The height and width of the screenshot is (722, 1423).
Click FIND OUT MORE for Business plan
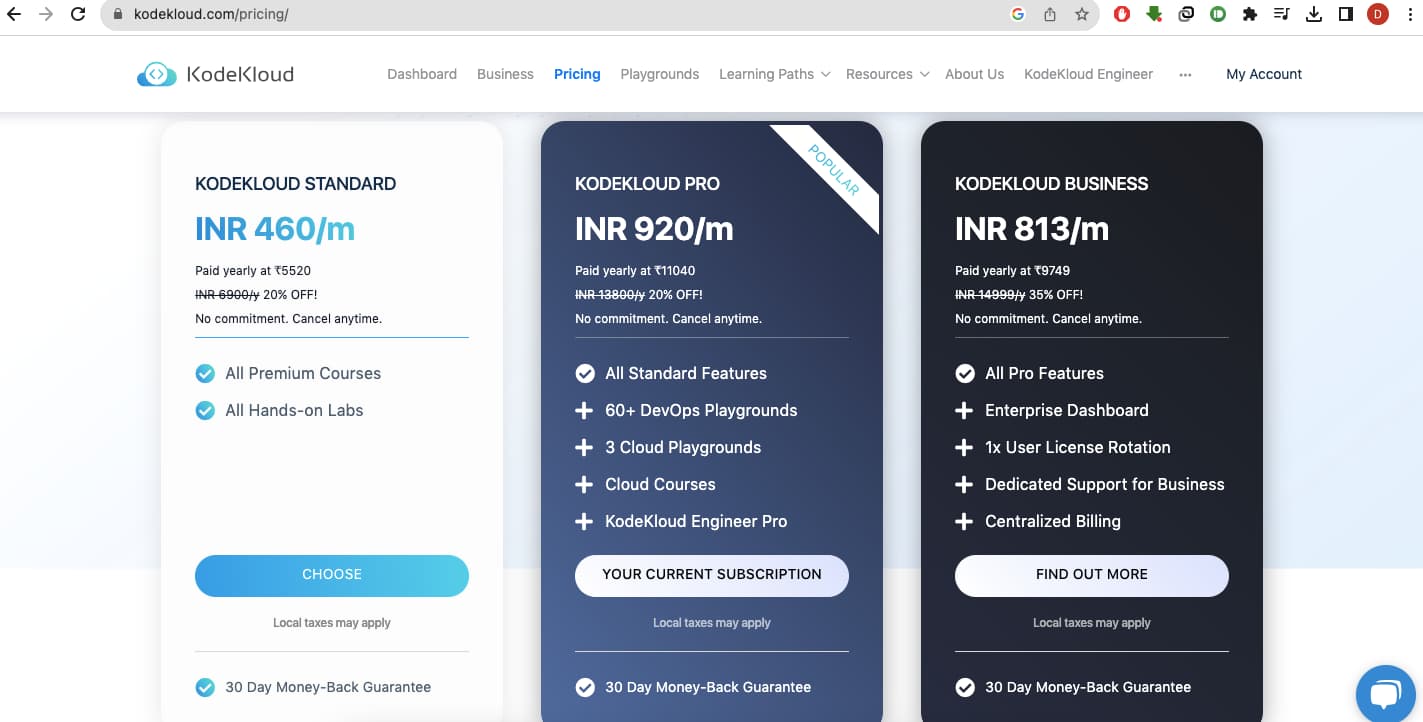(x=1092, y=575)
